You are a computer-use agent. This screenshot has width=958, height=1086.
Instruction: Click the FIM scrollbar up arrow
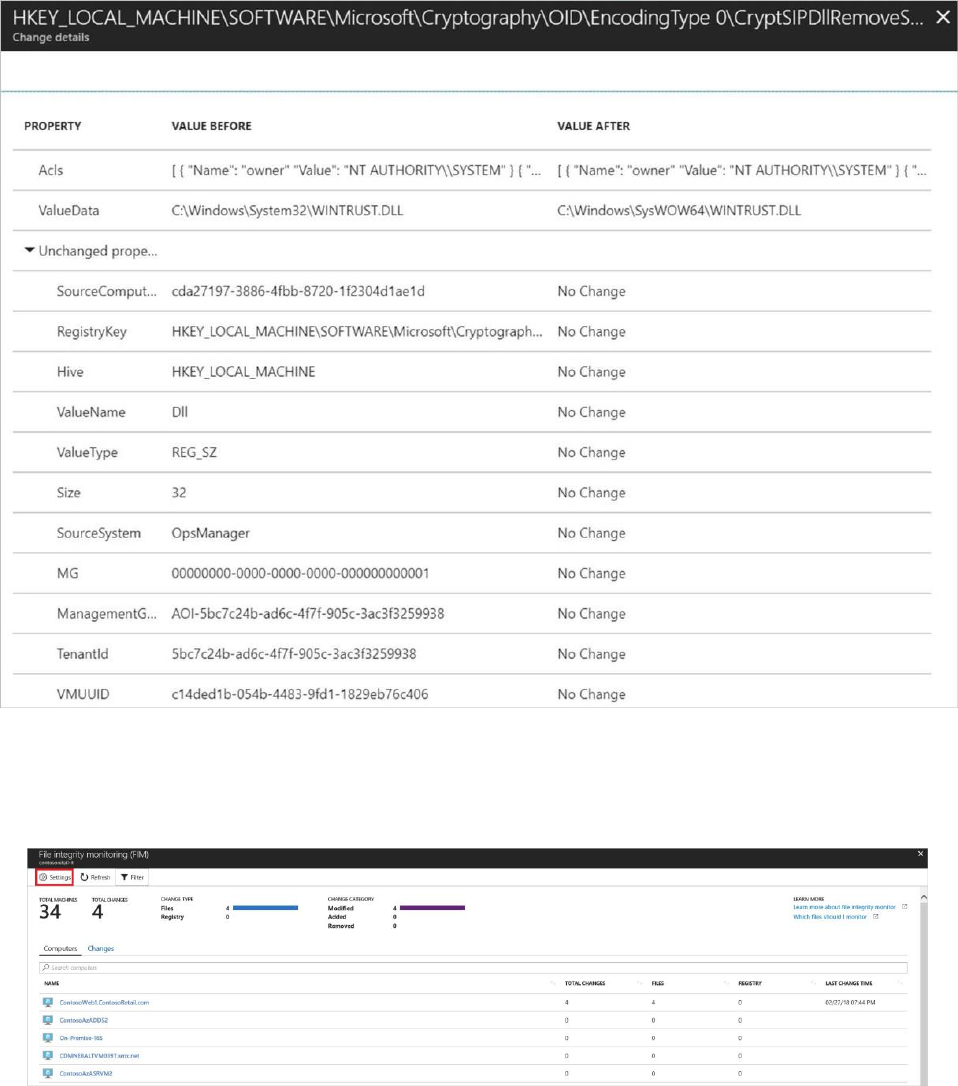coord(923,897)
